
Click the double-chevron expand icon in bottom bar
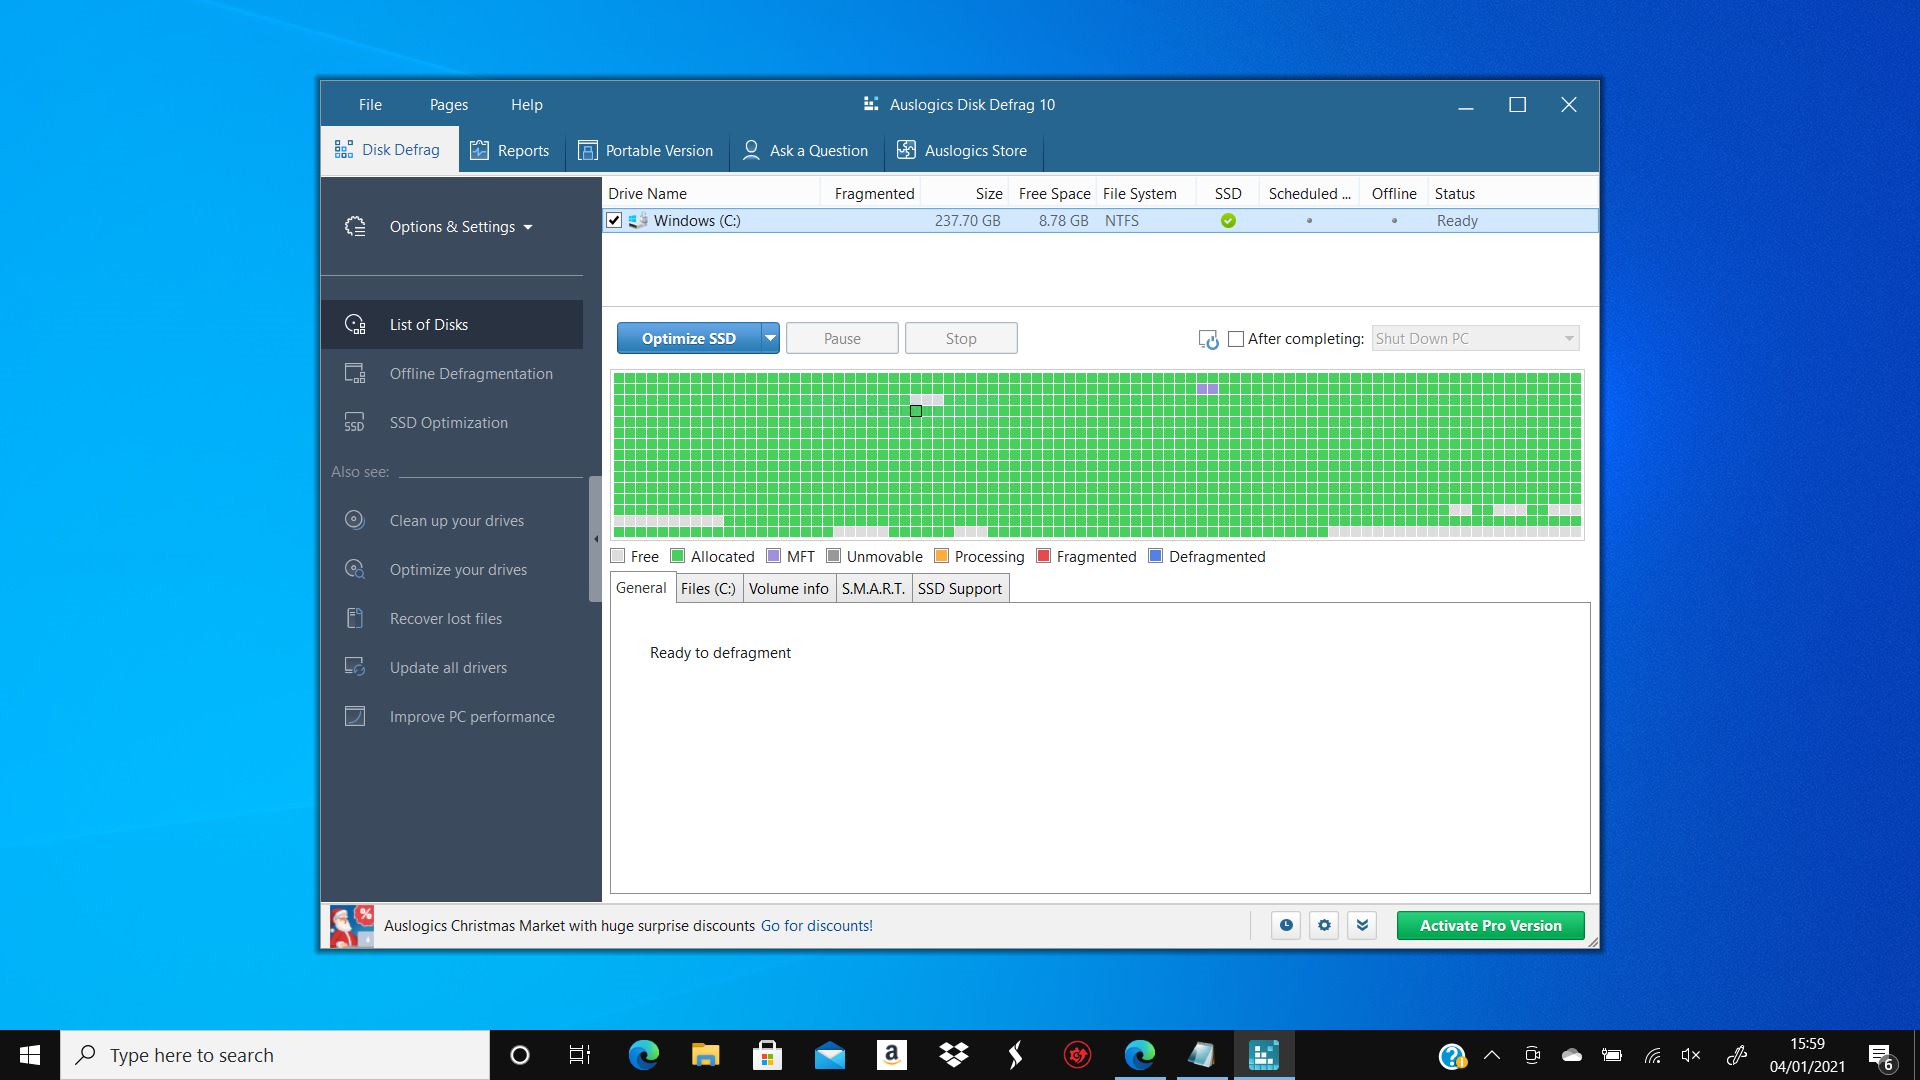(1362, 925)
